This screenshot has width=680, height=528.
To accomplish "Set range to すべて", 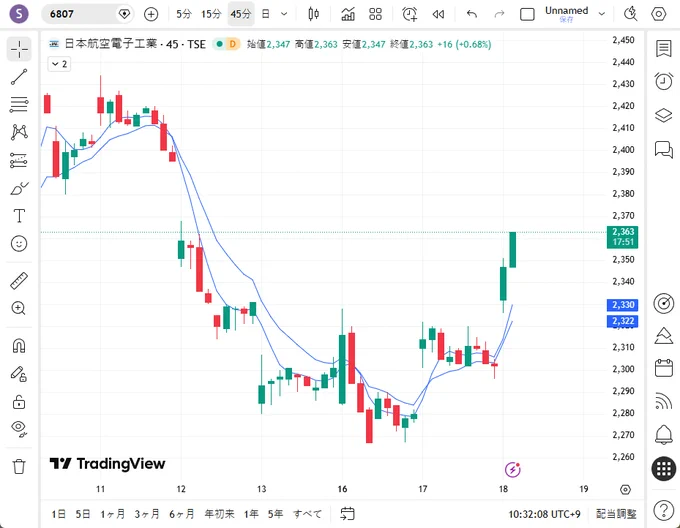I will [307, 514].
